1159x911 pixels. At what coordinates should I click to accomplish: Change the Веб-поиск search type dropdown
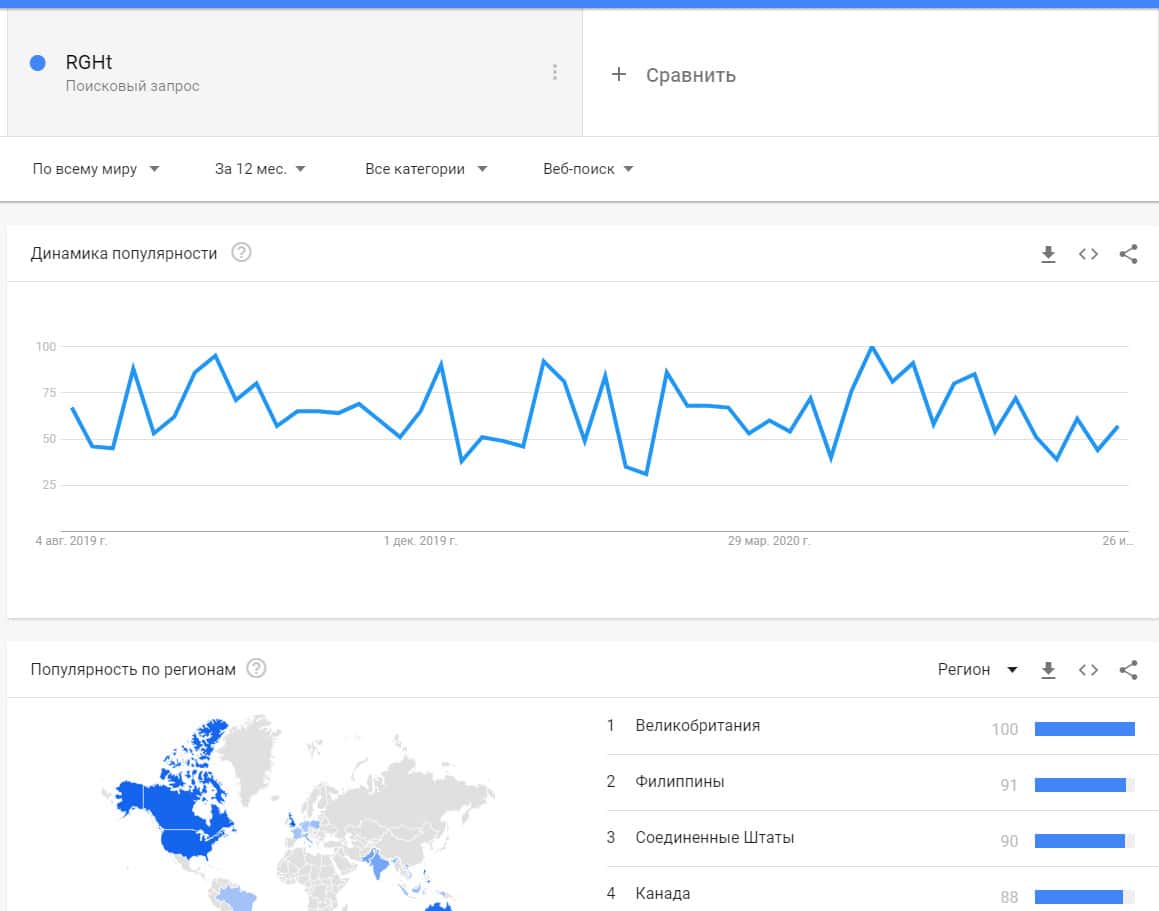(588, 169)
